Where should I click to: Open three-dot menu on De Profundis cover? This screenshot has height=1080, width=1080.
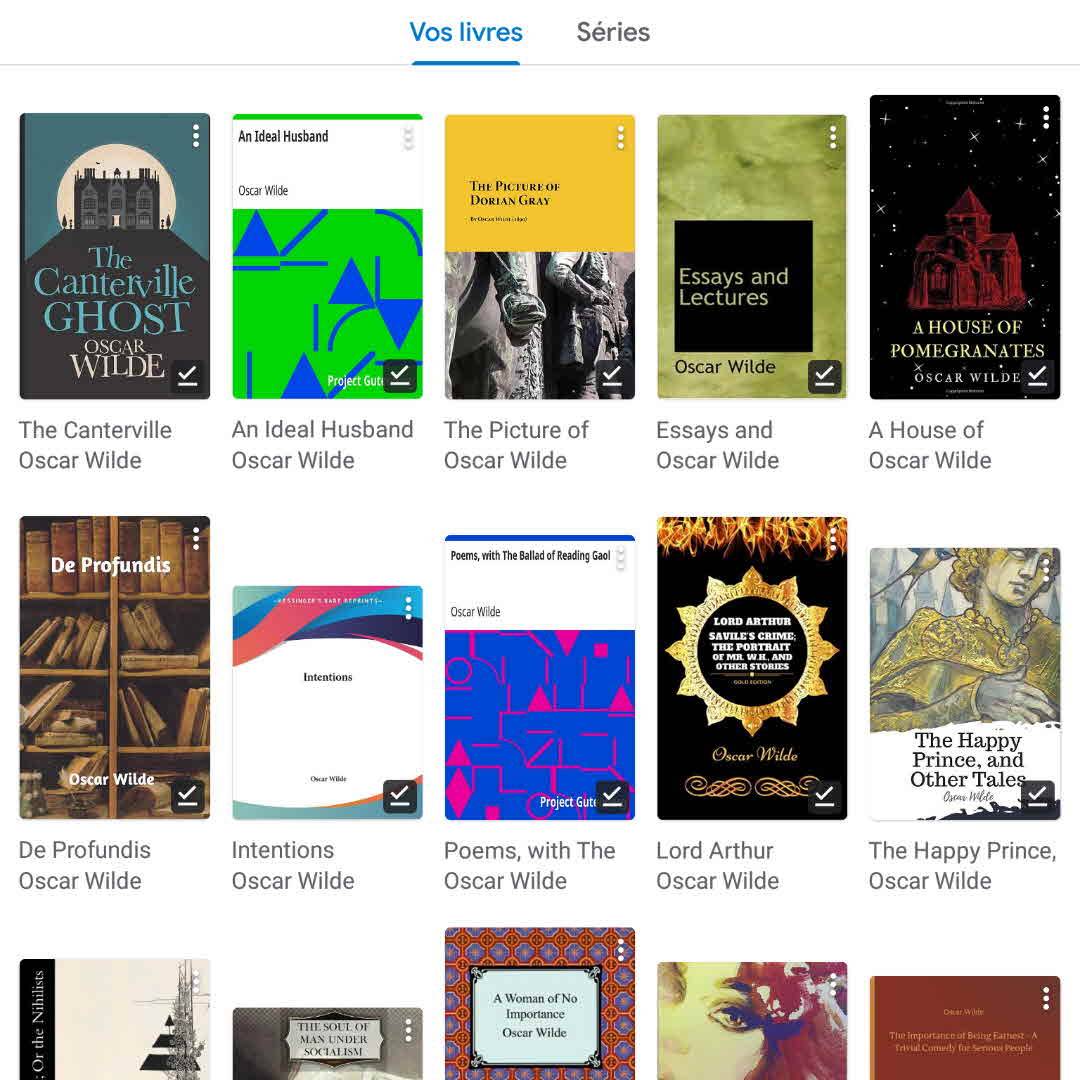click(x=196, y=539)
